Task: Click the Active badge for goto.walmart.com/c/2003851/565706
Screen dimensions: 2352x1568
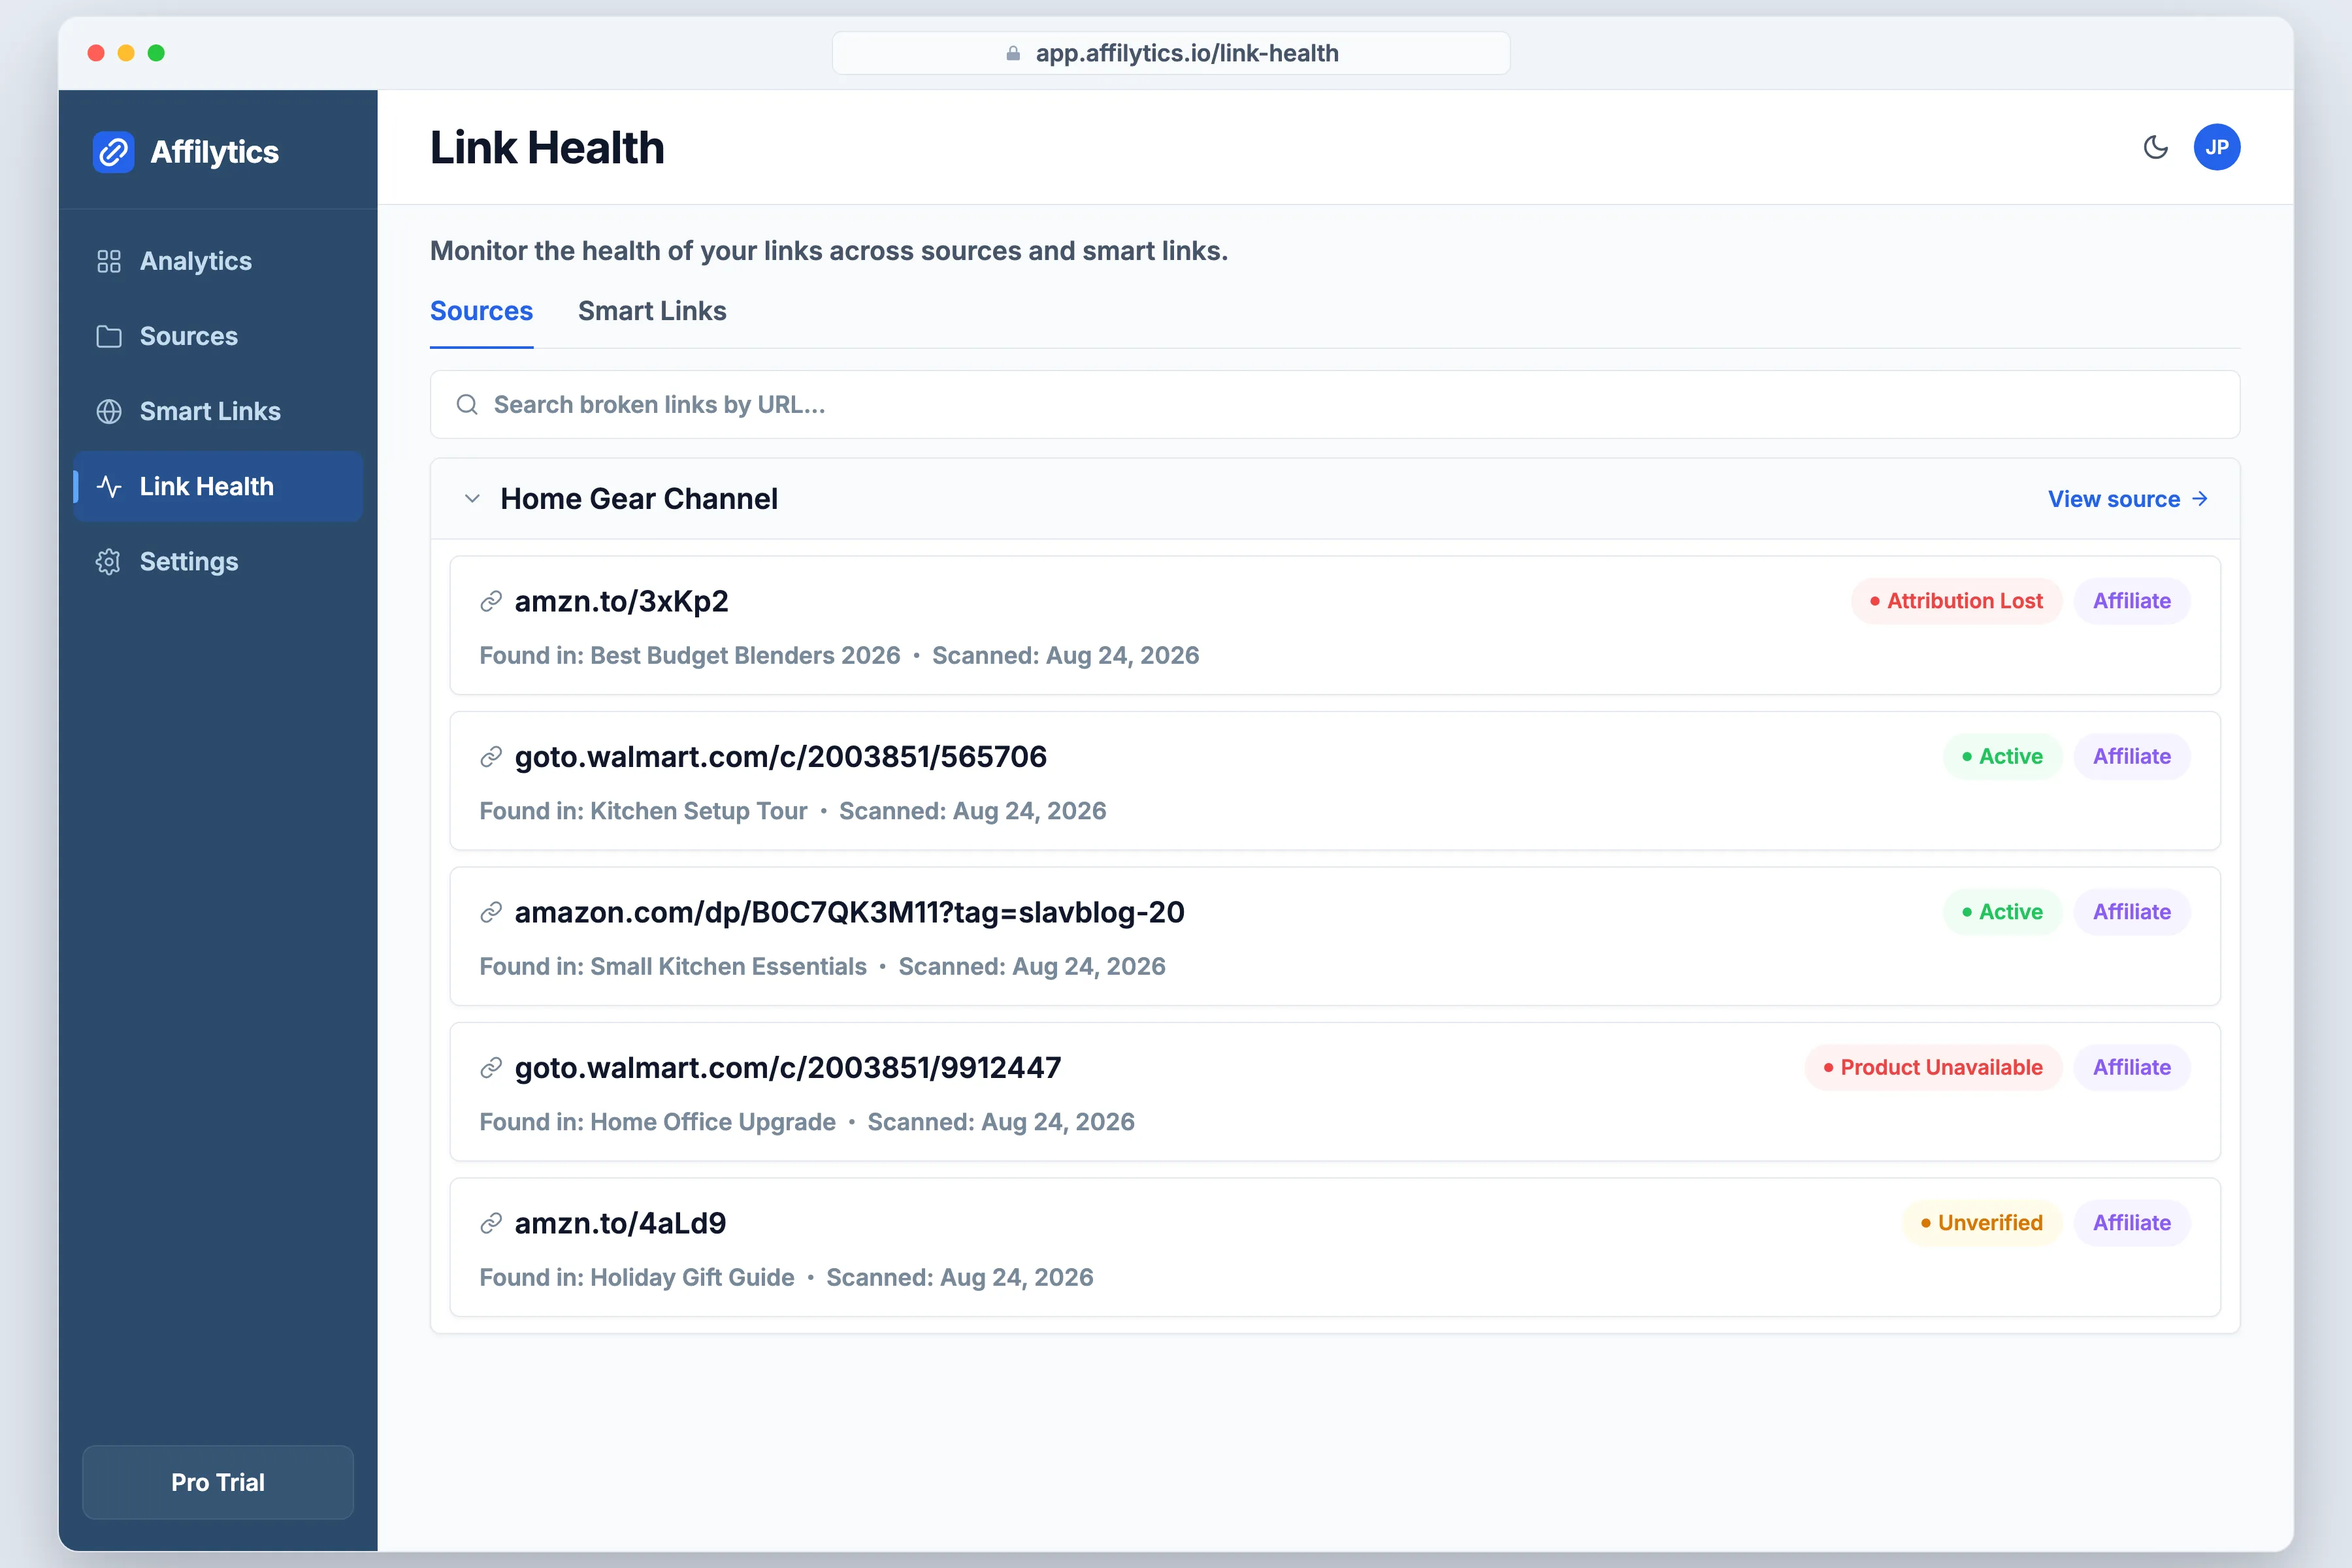Action: 2002,757
